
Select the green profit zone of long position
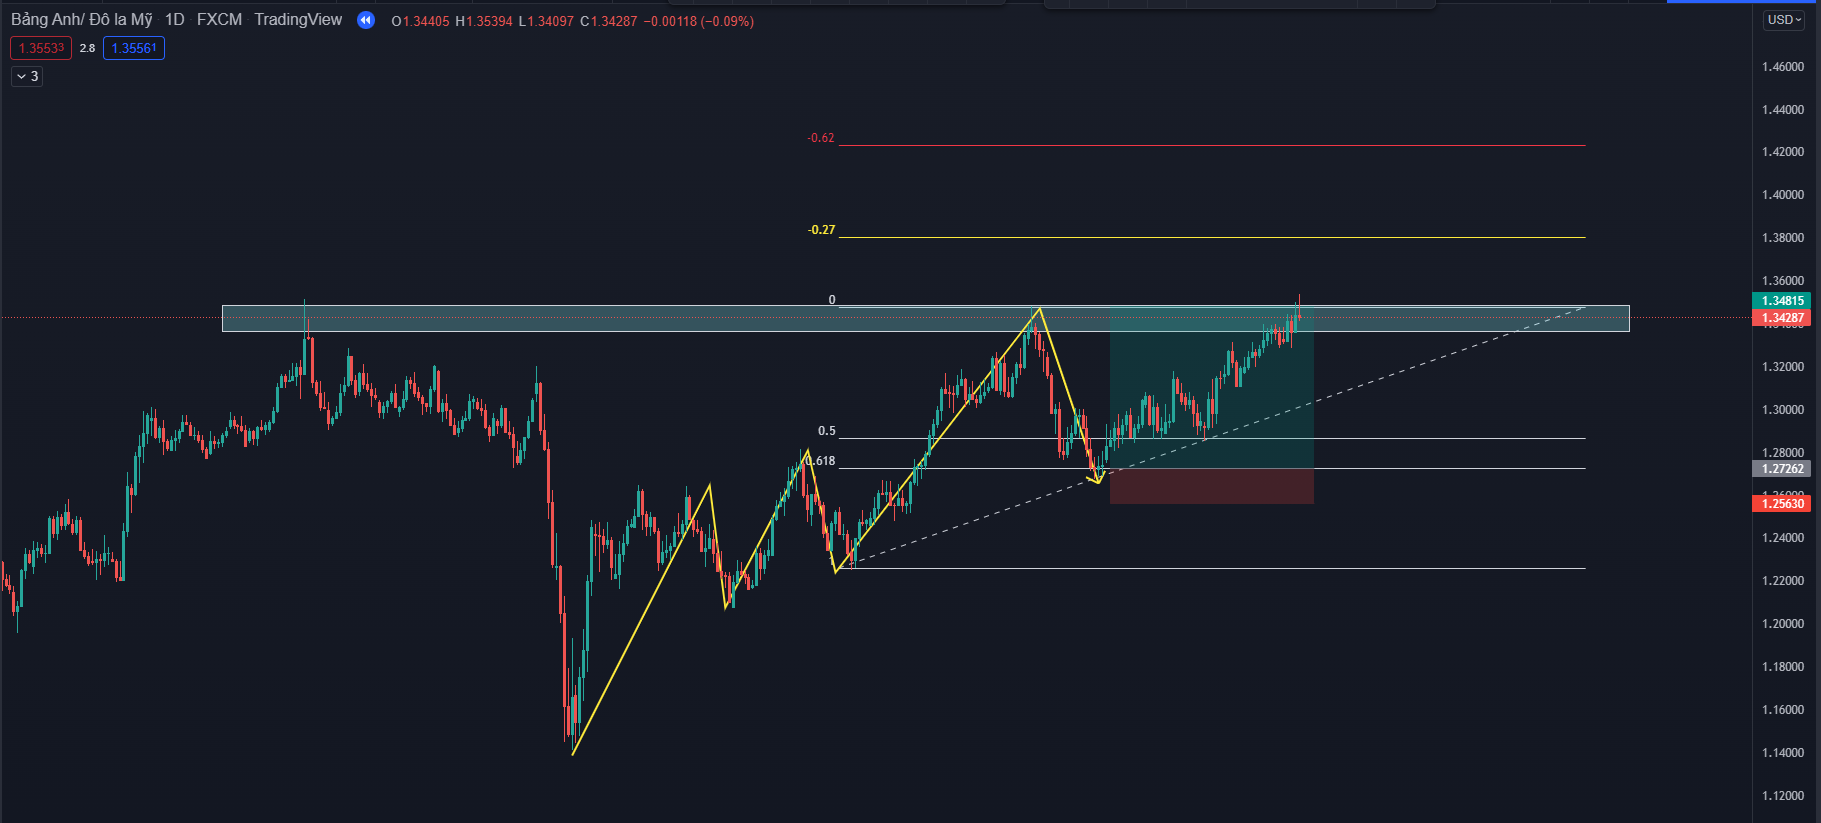(1211, 388)
